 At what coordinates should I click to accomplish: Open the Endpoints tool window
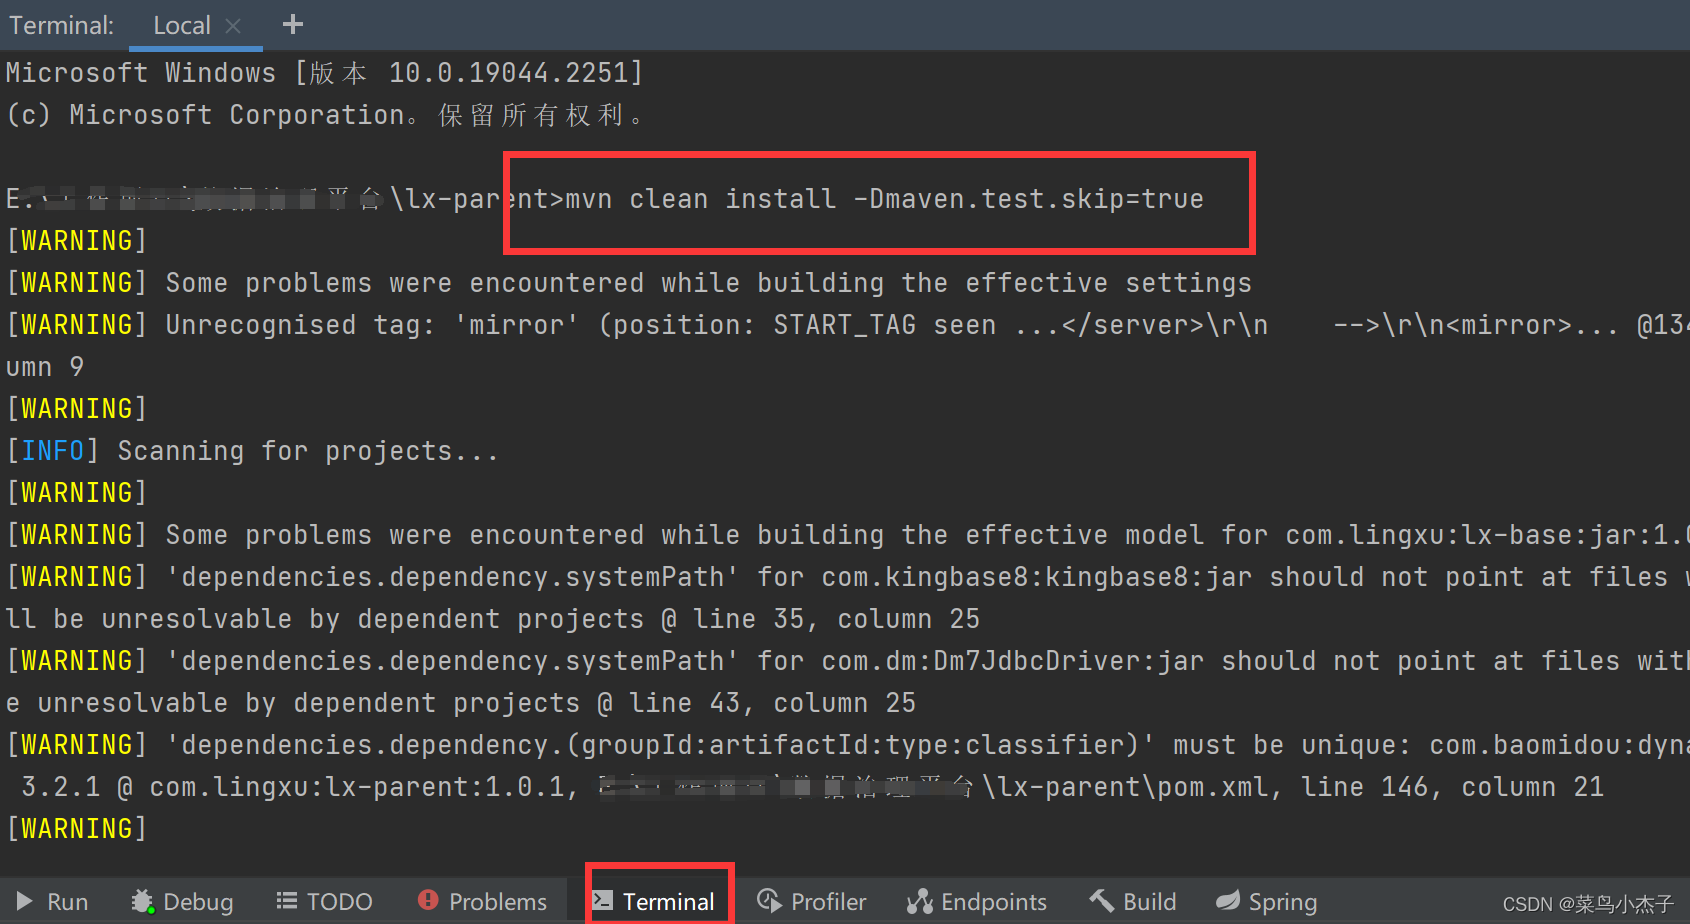point(976,902)
